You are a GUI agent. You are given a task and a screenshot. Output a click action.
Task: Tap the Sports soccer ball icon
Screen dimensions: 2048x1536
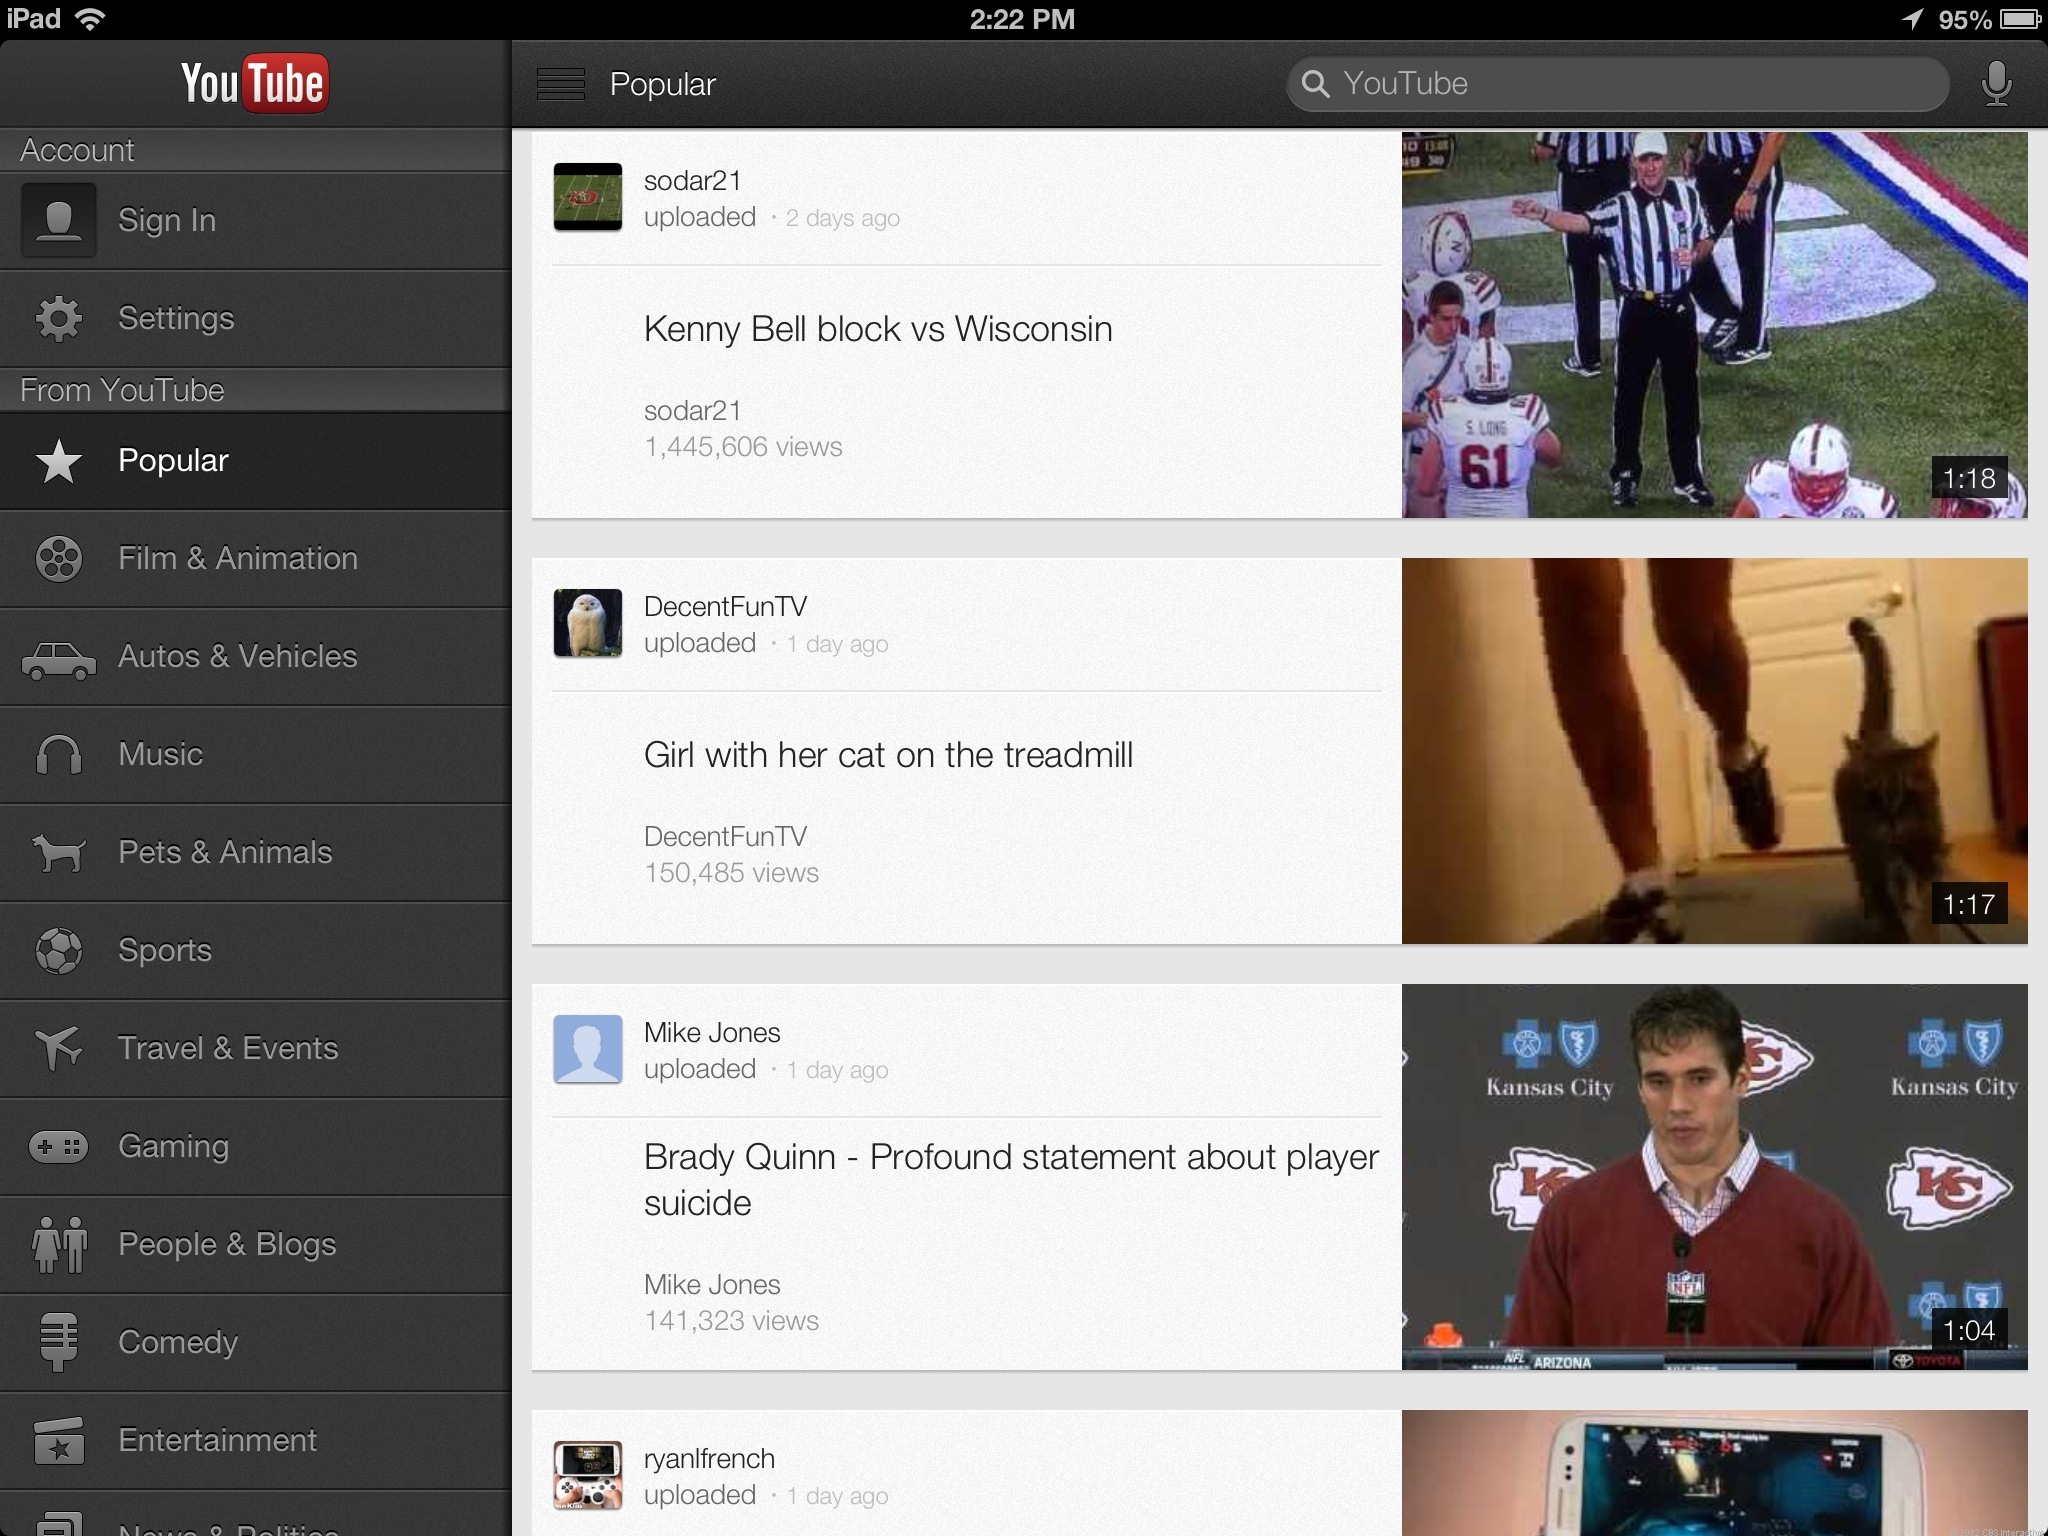pos(59,951)
